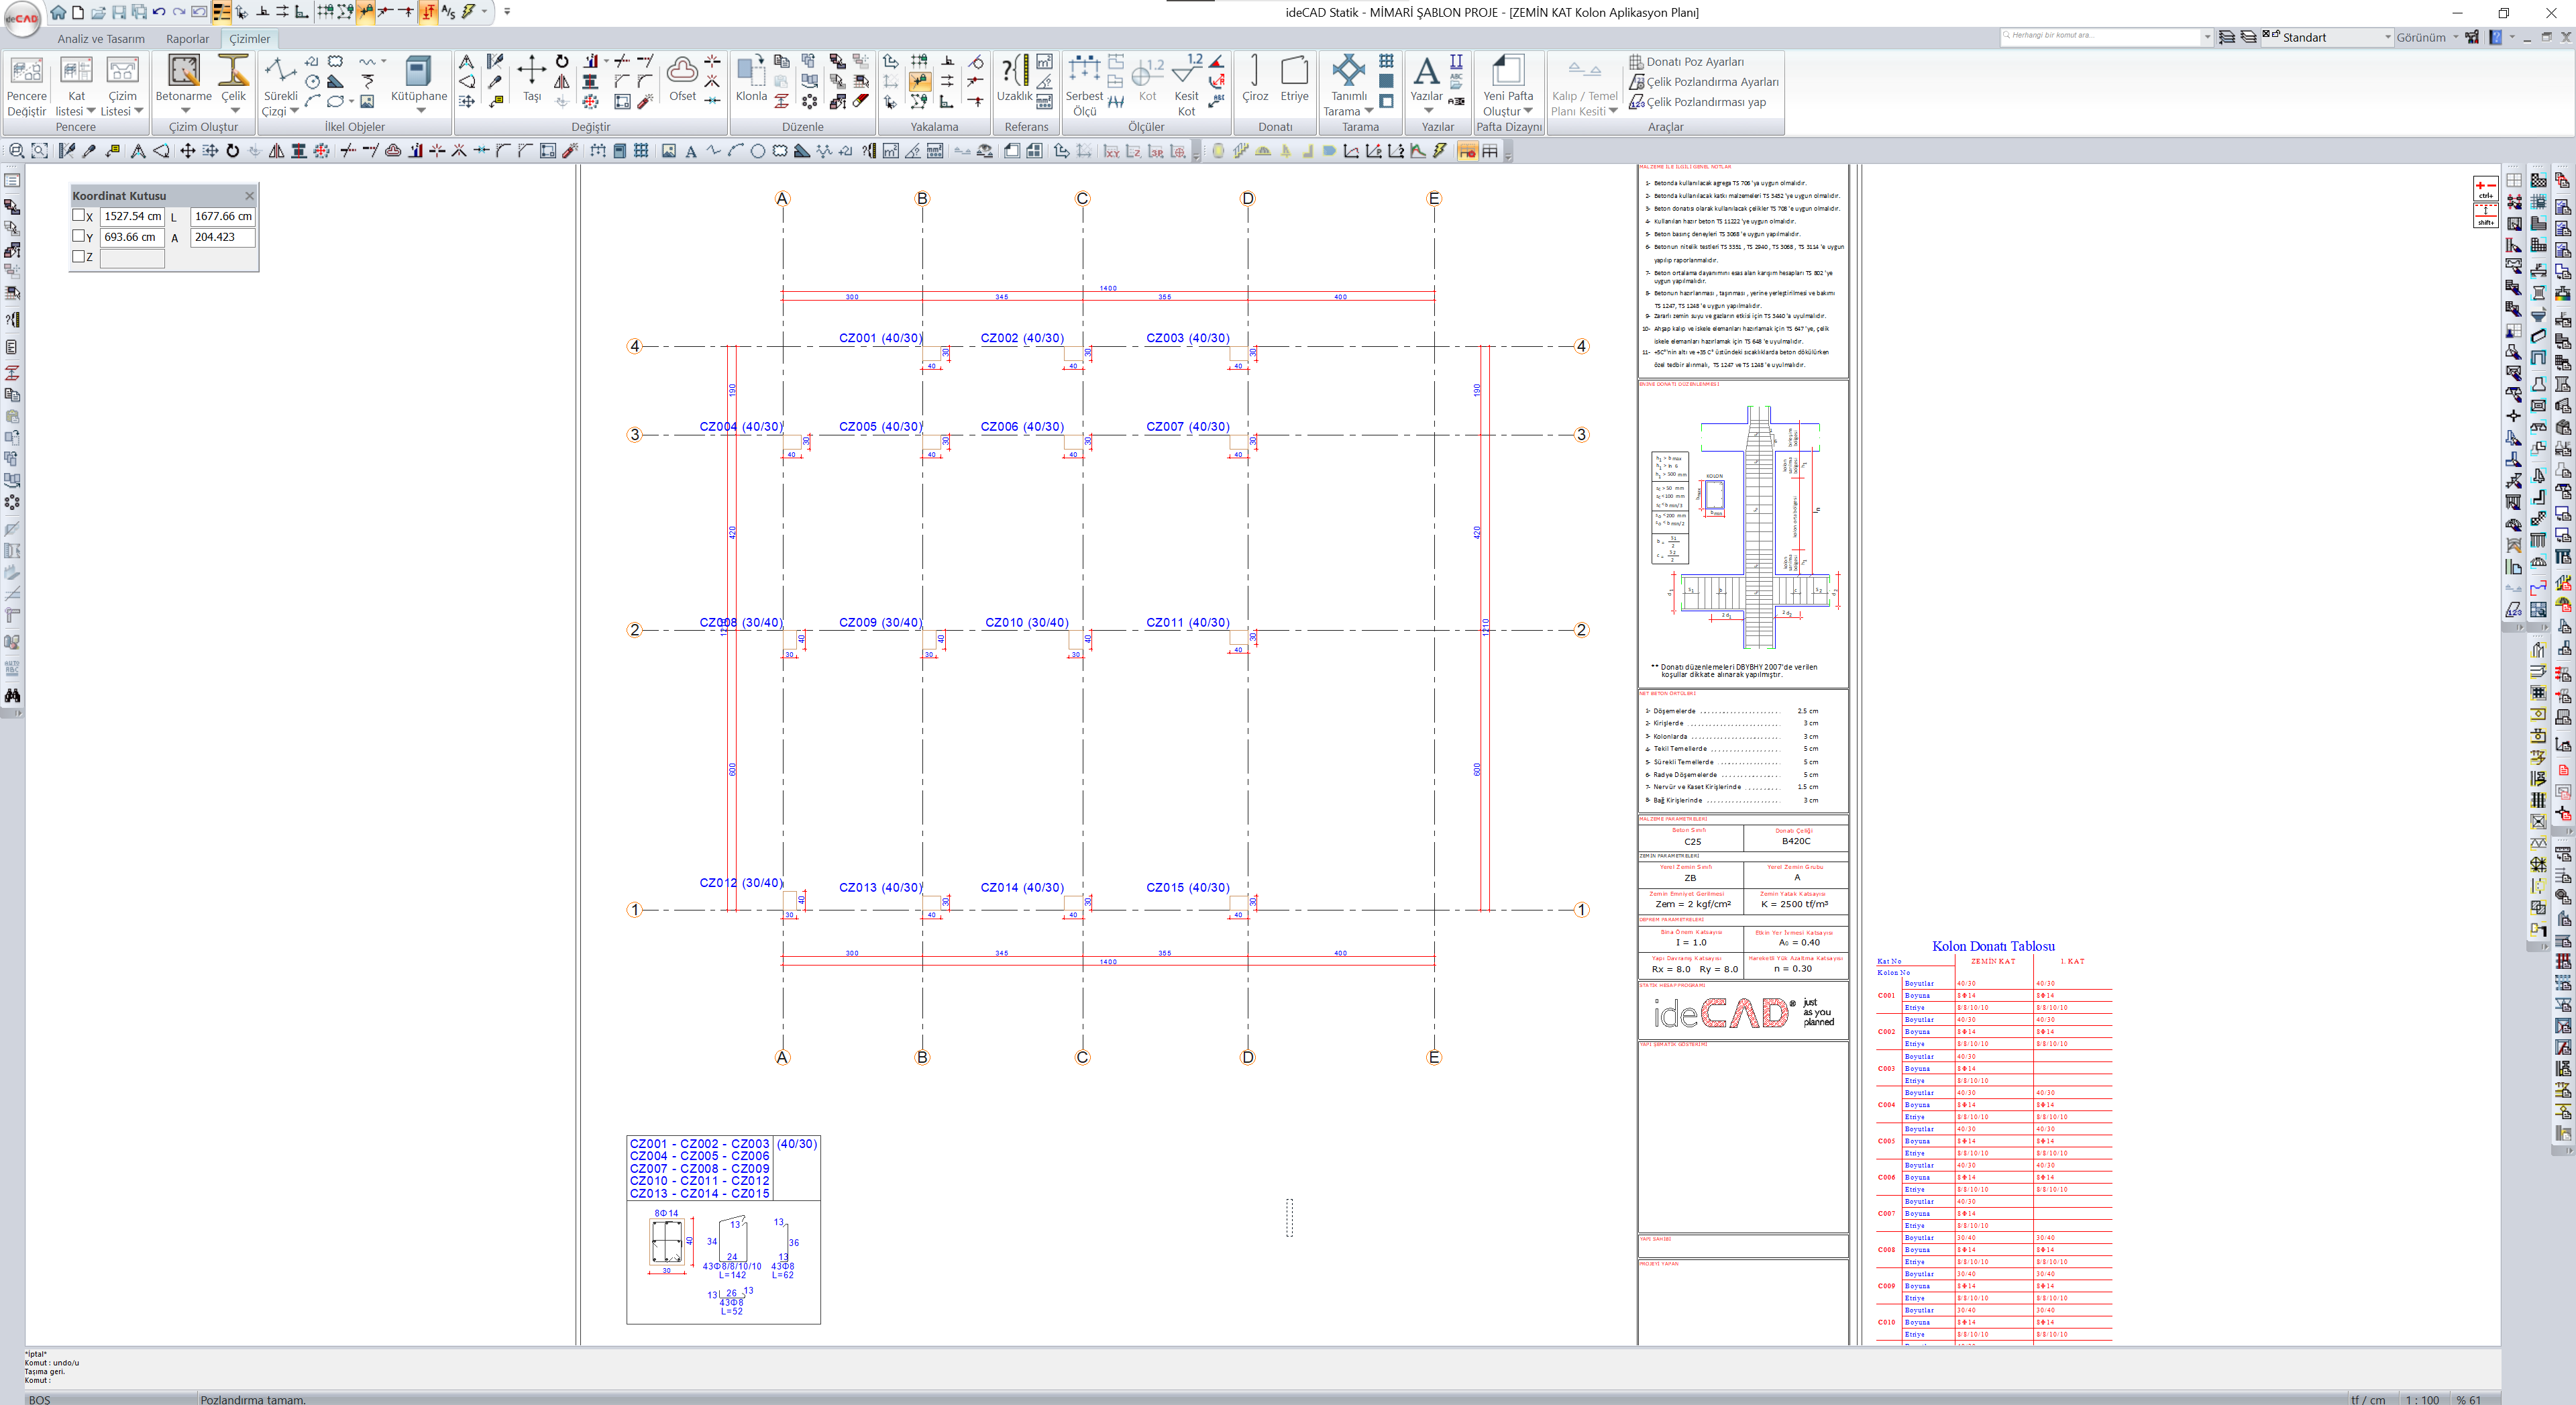Expand the Kat listesi dropdown arrow
The image size is (2576, 1405).
pos(91,111)
